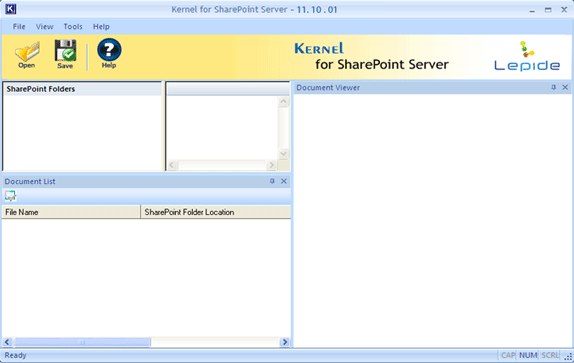Open the Tools menu

coord(73,26)
